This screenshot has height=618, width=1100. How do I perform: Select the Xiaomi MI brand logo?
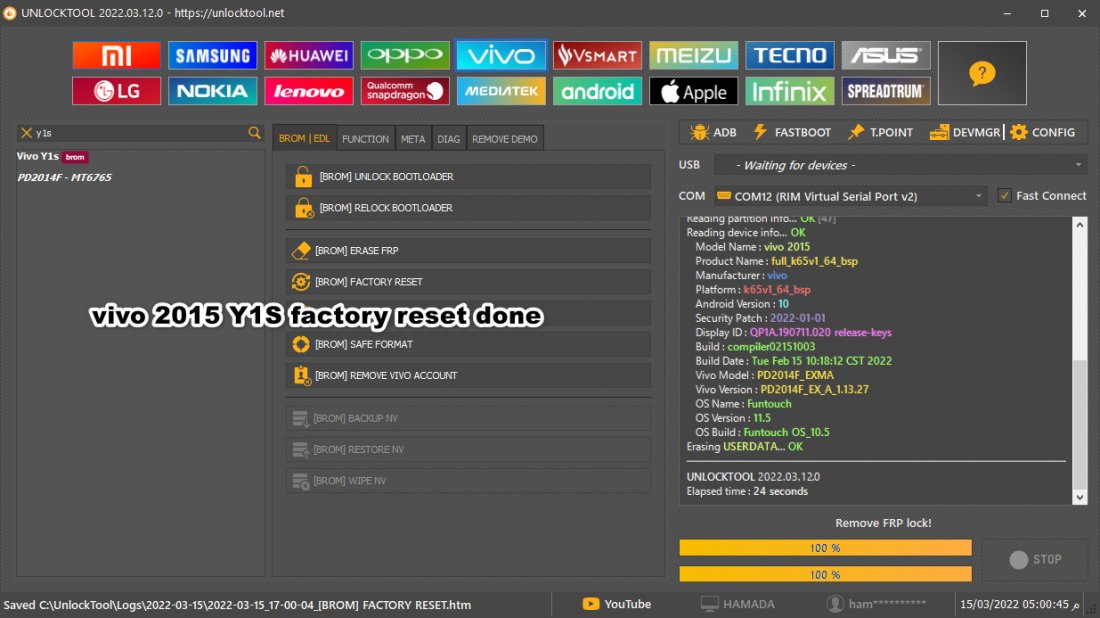pos(116,55)
